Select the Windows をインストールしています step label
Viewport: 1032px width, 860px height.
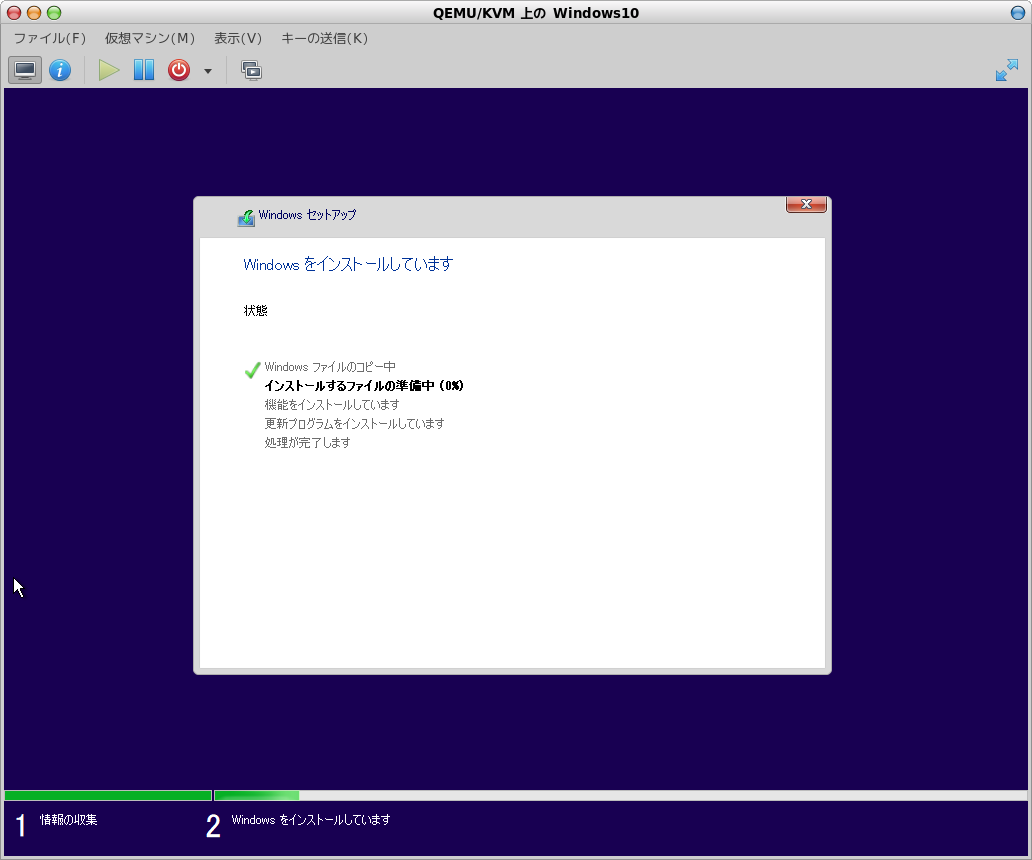point(310,818)
